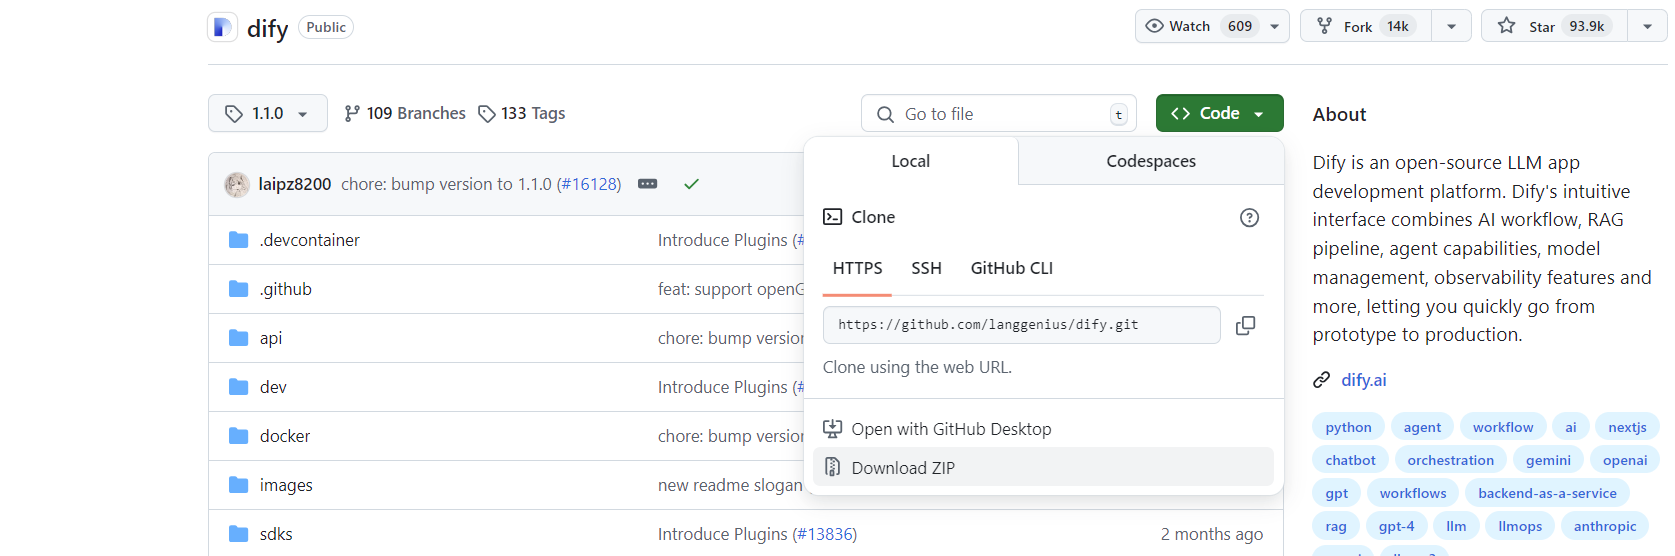The width and height of the screenshot is (1675, 556).
Task: Click the Fork button
Action: 1366,26
